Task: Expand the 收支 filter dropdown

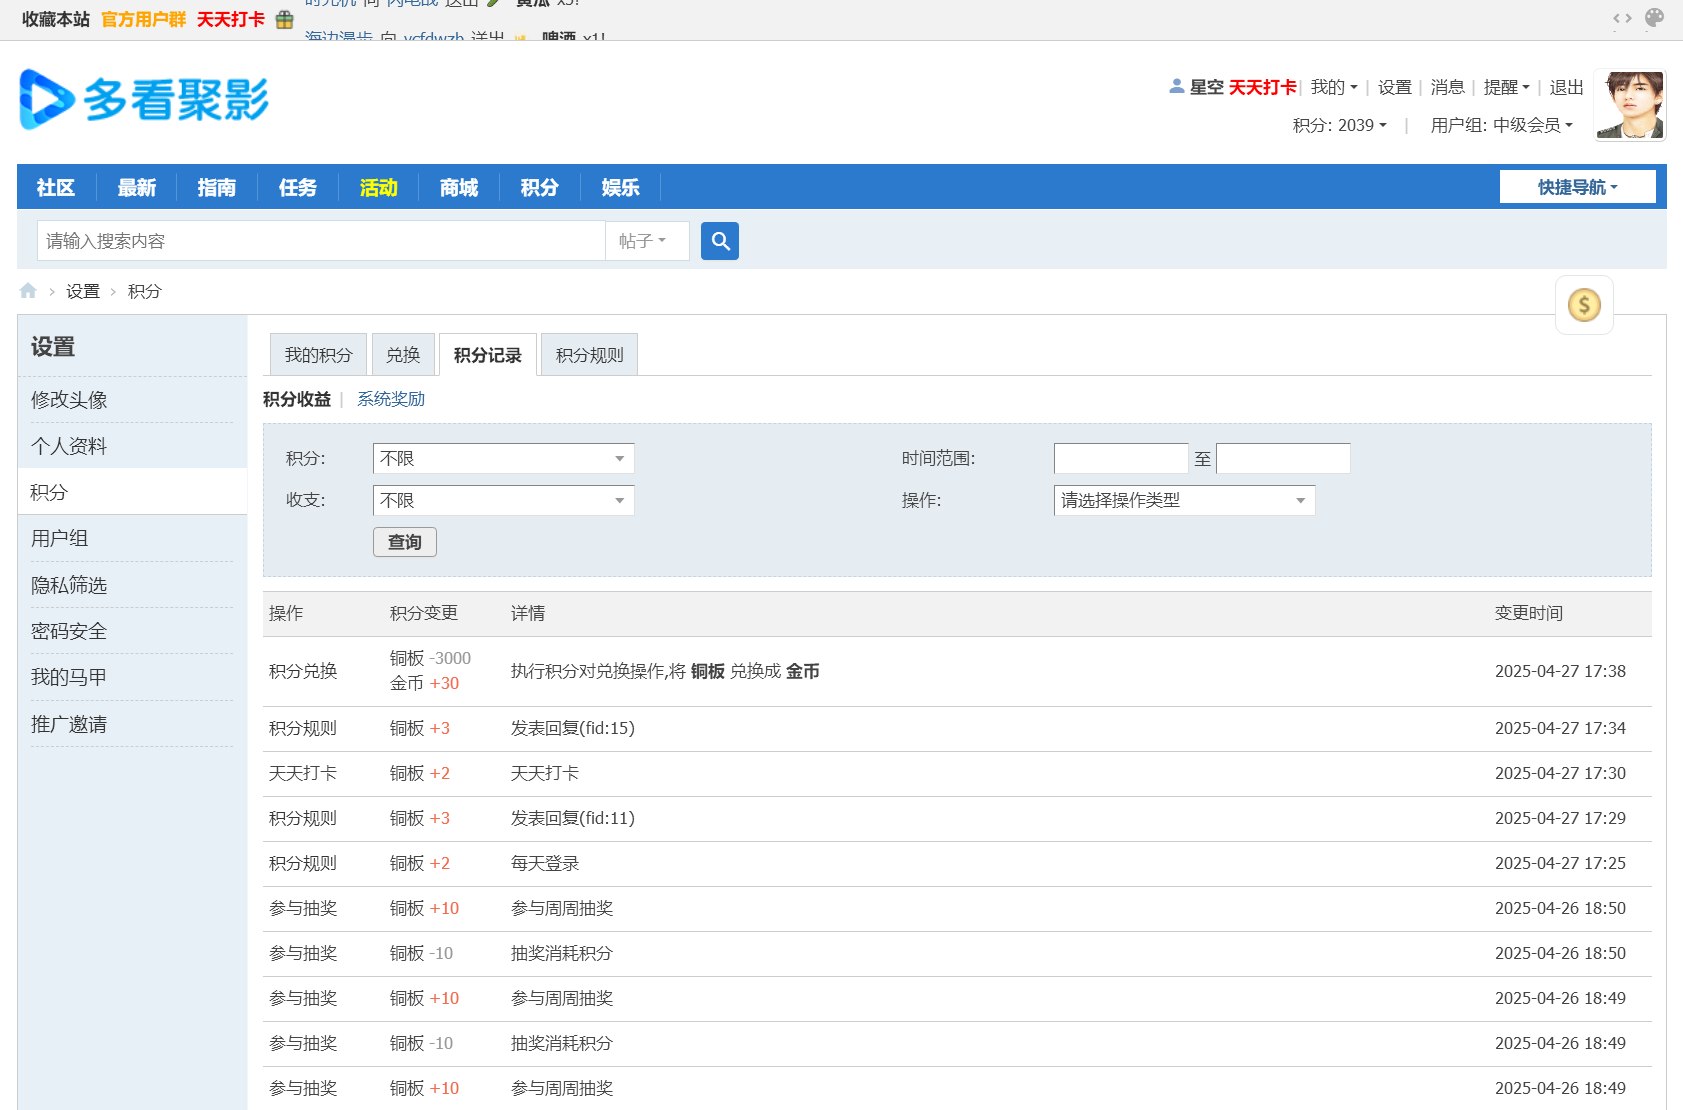Action: 503,501
